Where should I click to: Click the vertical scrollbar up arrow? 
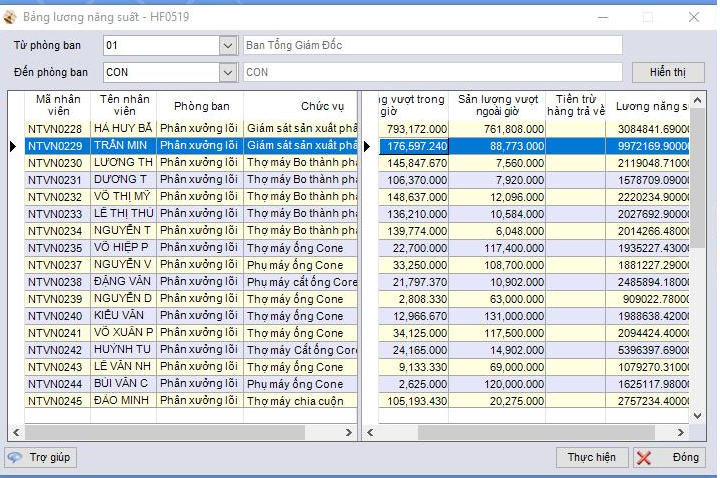click(697, 100)
